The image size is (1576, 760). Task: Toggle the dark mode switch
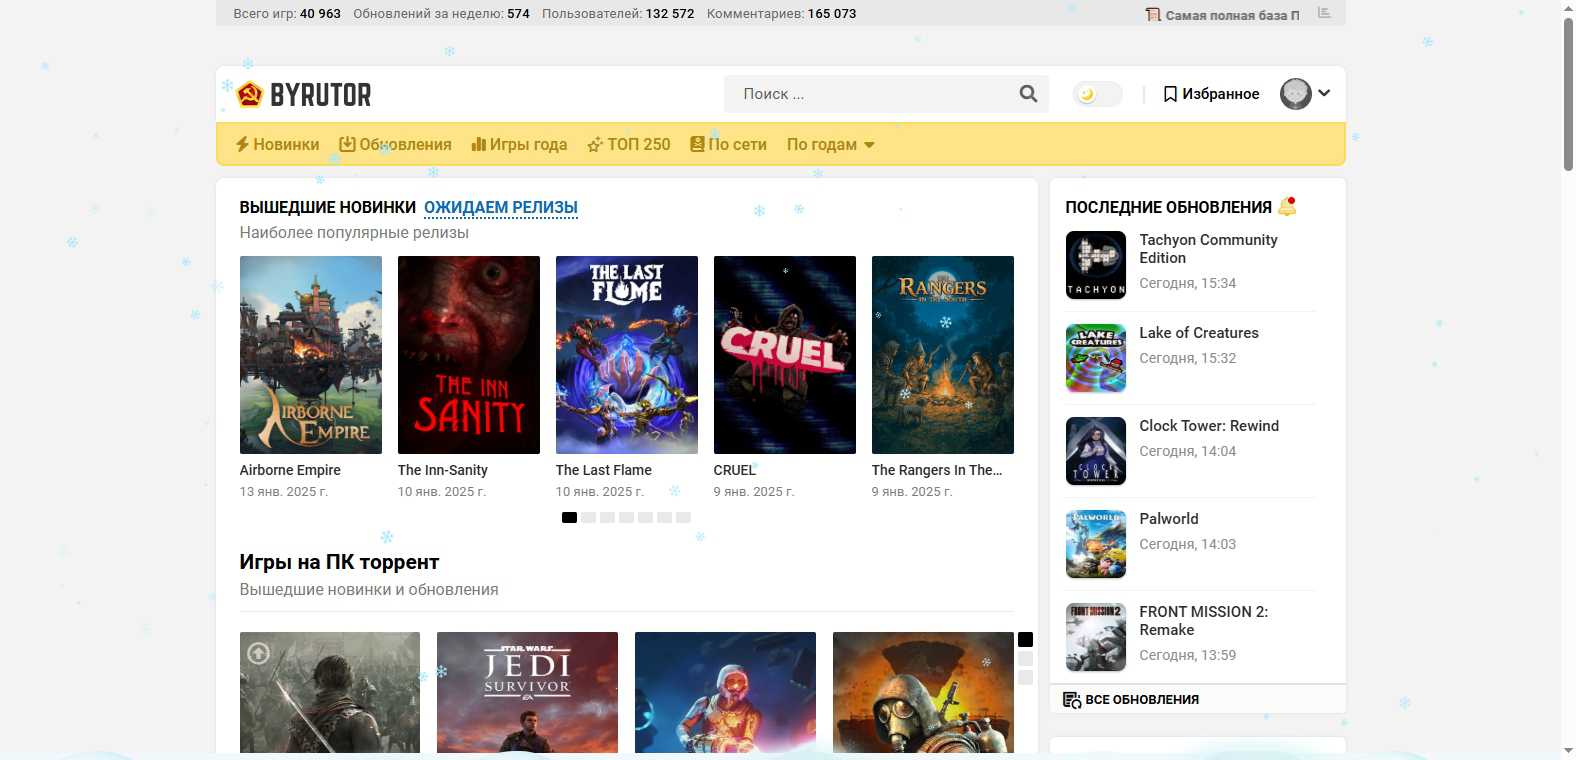(x=1097, y=94)
